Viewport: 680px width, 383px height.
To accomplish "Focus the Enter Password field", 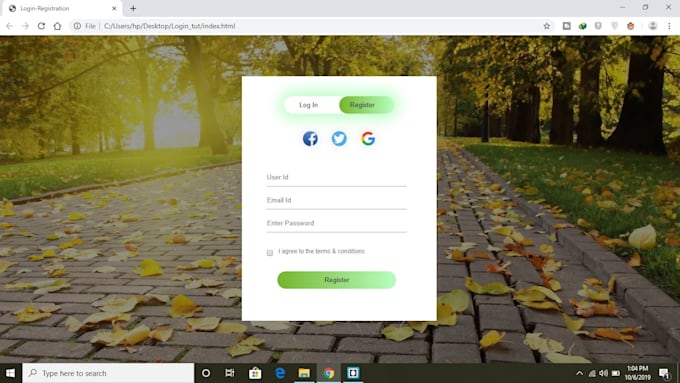I will (337, 223).
